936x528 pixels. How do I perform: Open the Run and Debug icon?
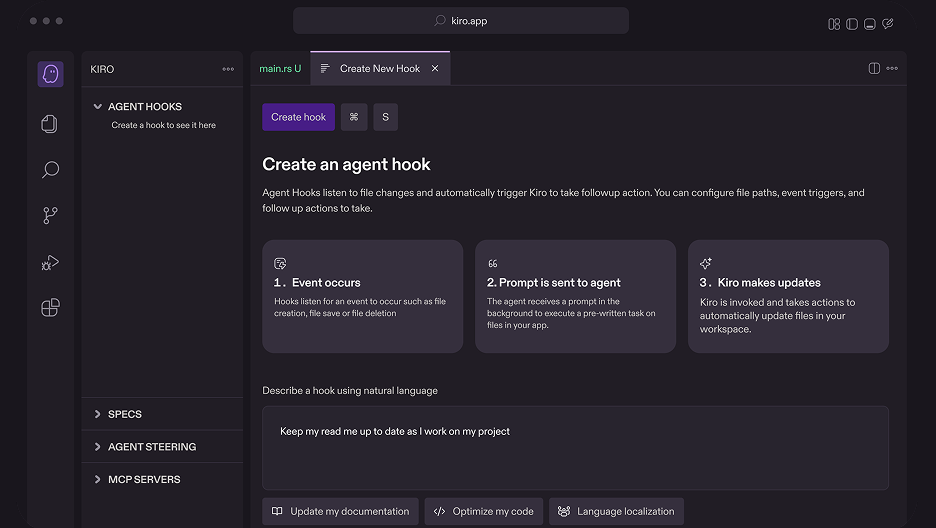[50, 263]
